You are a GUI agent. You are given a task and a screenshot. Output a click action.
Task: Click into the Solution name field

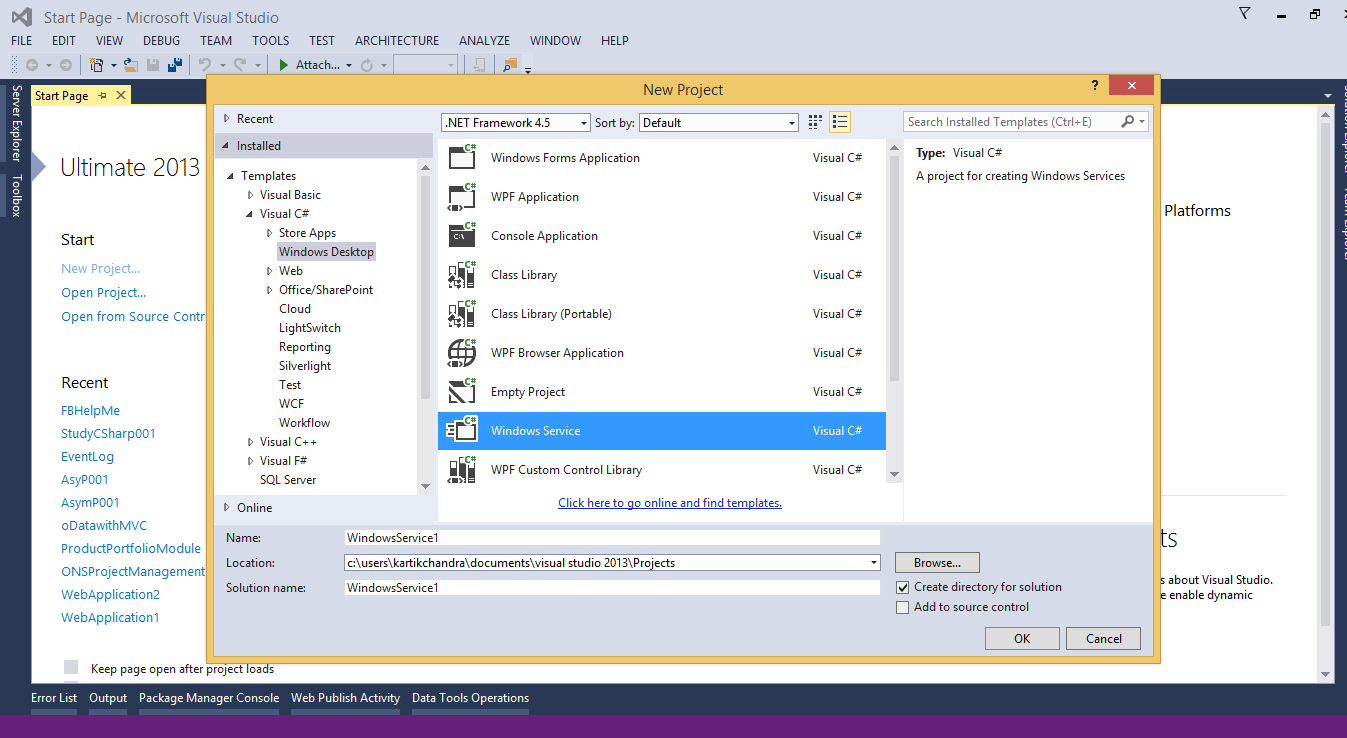tap(612, 588)
